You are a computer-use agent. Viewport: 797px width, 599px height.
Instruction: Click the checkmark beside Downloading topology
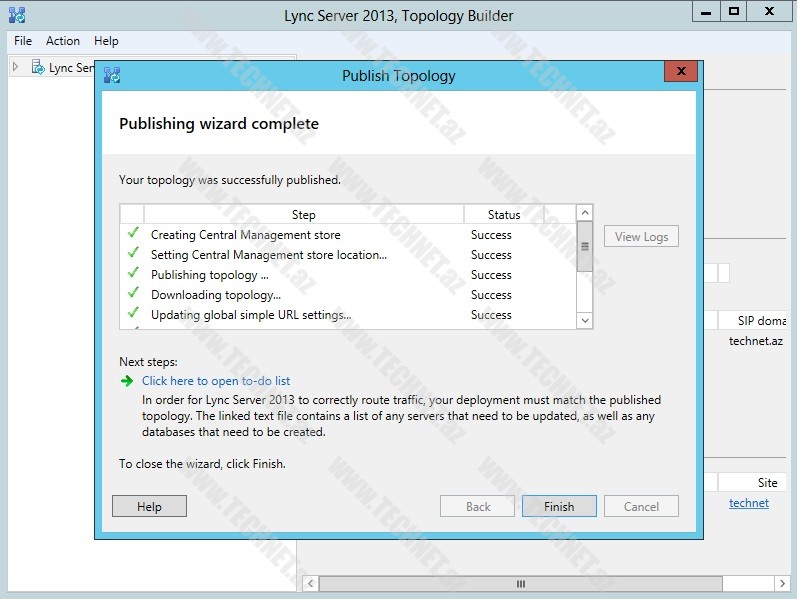pos(133,292)
